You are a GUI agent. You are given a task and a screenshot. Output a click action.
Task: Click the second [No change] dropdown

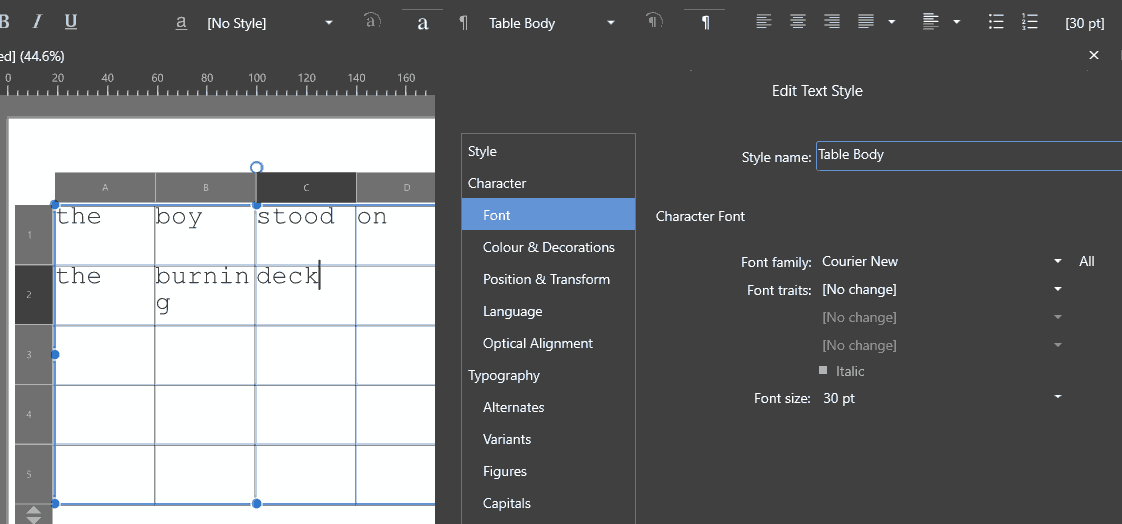click(941, 317)
